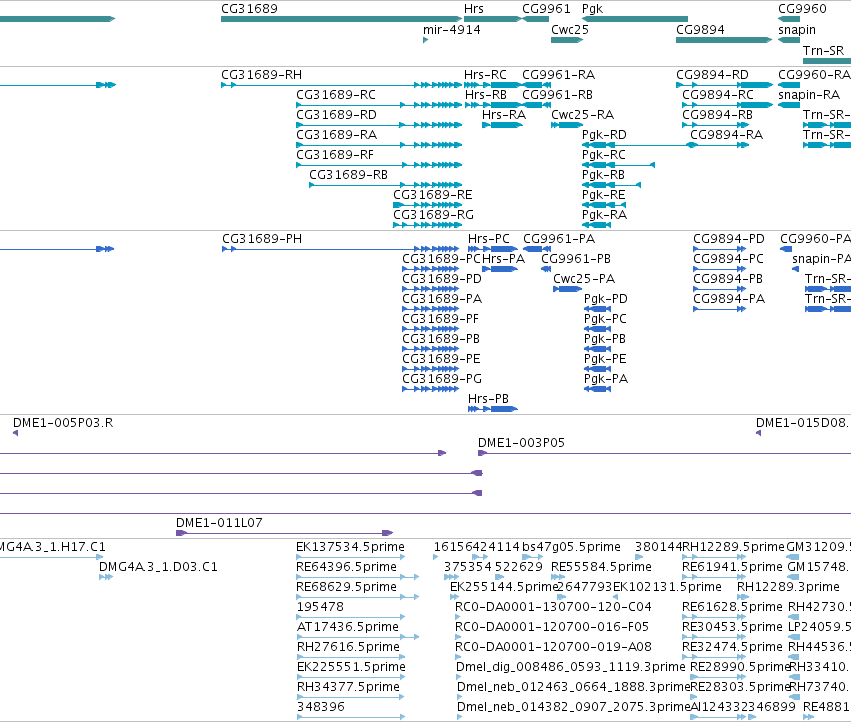Click transcript CG31689-RC

point(379,105)
